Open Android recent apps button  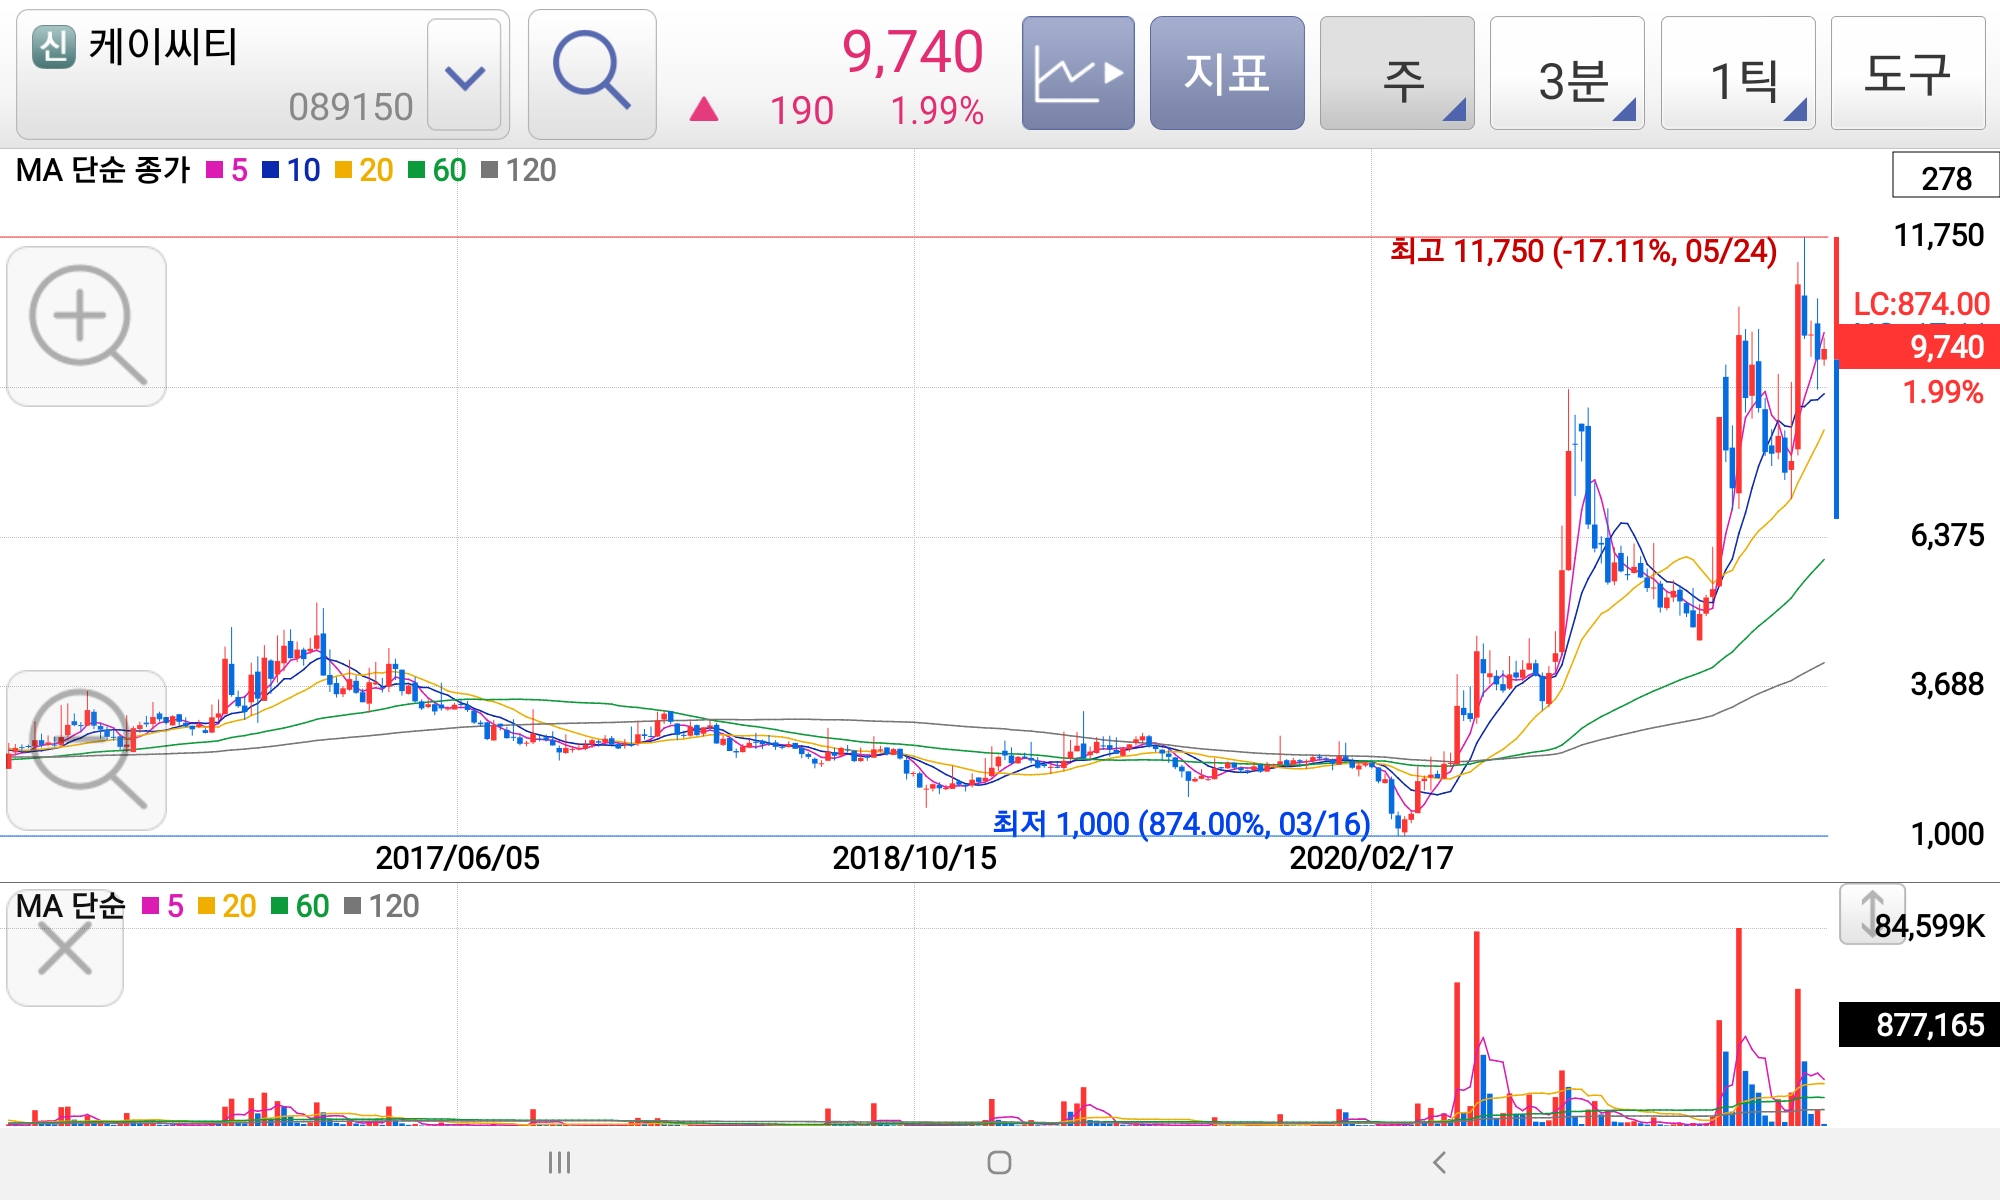coord(559,1162)
